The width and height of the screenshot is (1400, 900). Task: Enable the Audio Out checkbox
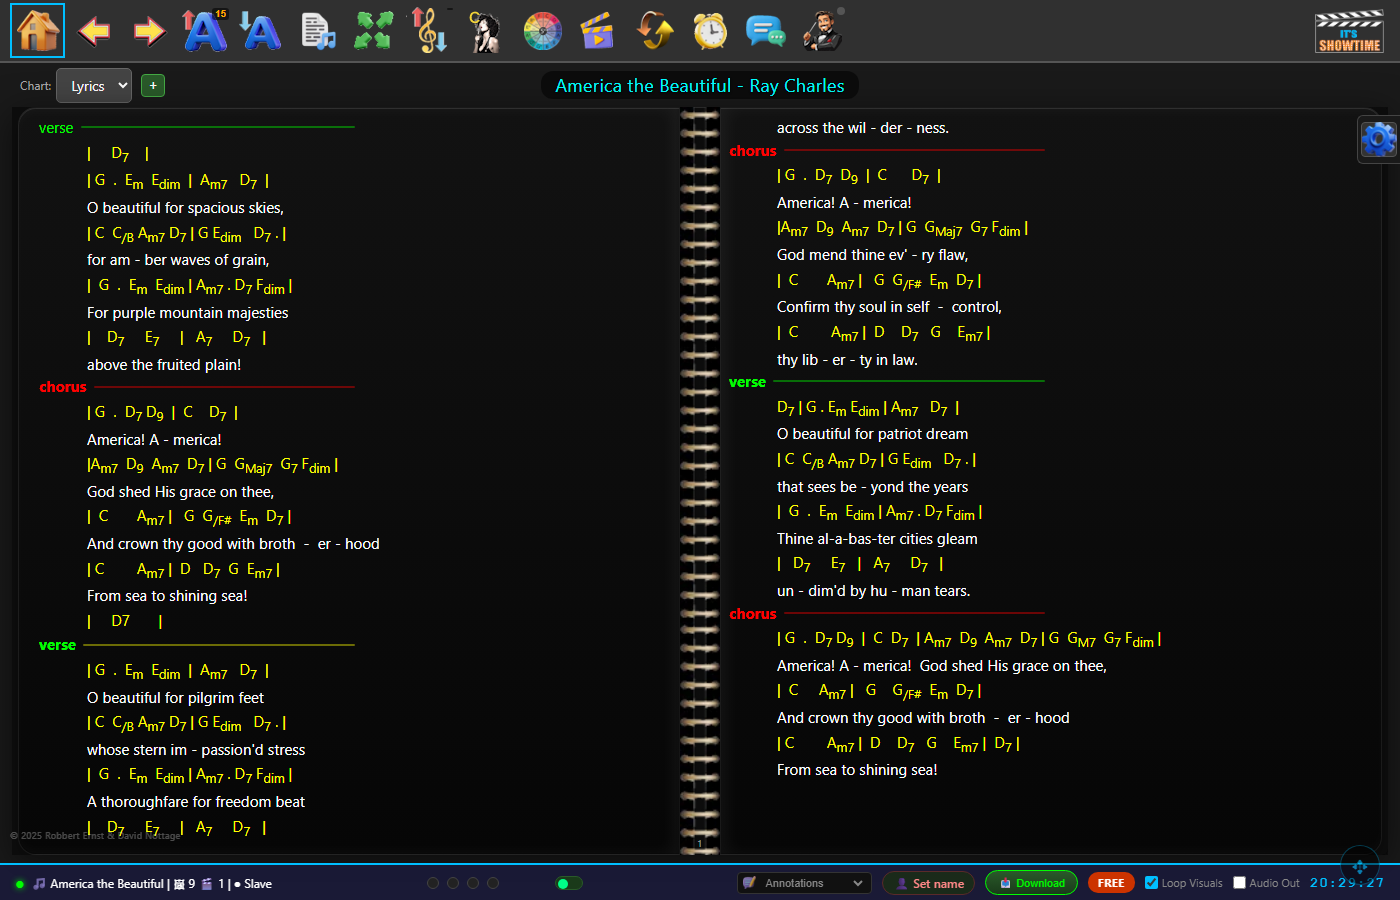1240,883
